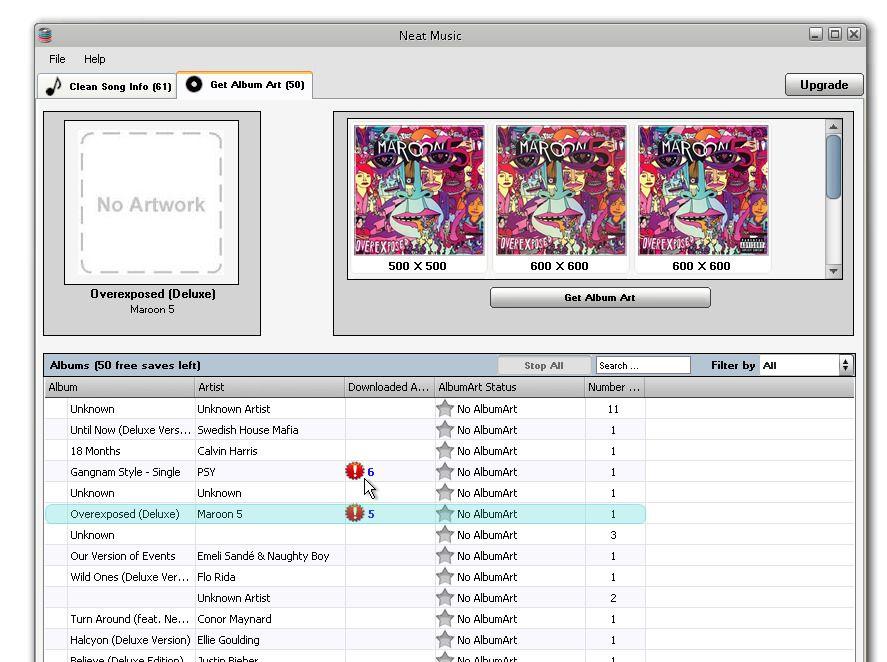Click the red alert icon in Overexposed (Deluxe) row
887x662 pixels.
click(355, 513)
